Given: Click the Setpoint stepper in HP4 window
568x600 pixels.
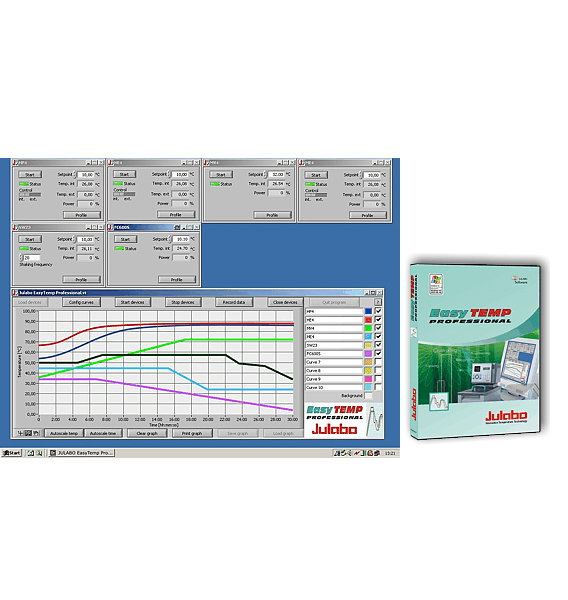Looking at the screenshot, I should tap(74, 174).
